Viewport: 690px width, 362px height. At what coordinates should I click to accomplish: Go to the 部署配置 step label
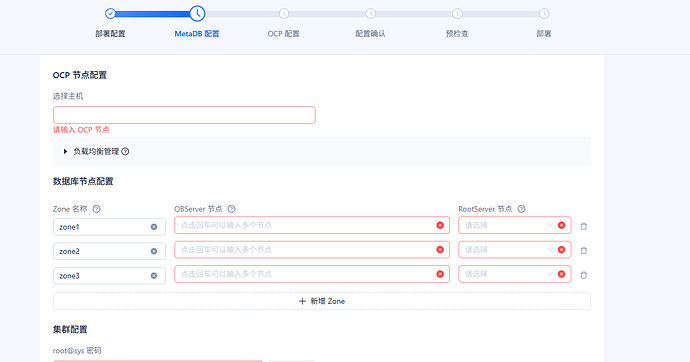(x=110, y=34)
